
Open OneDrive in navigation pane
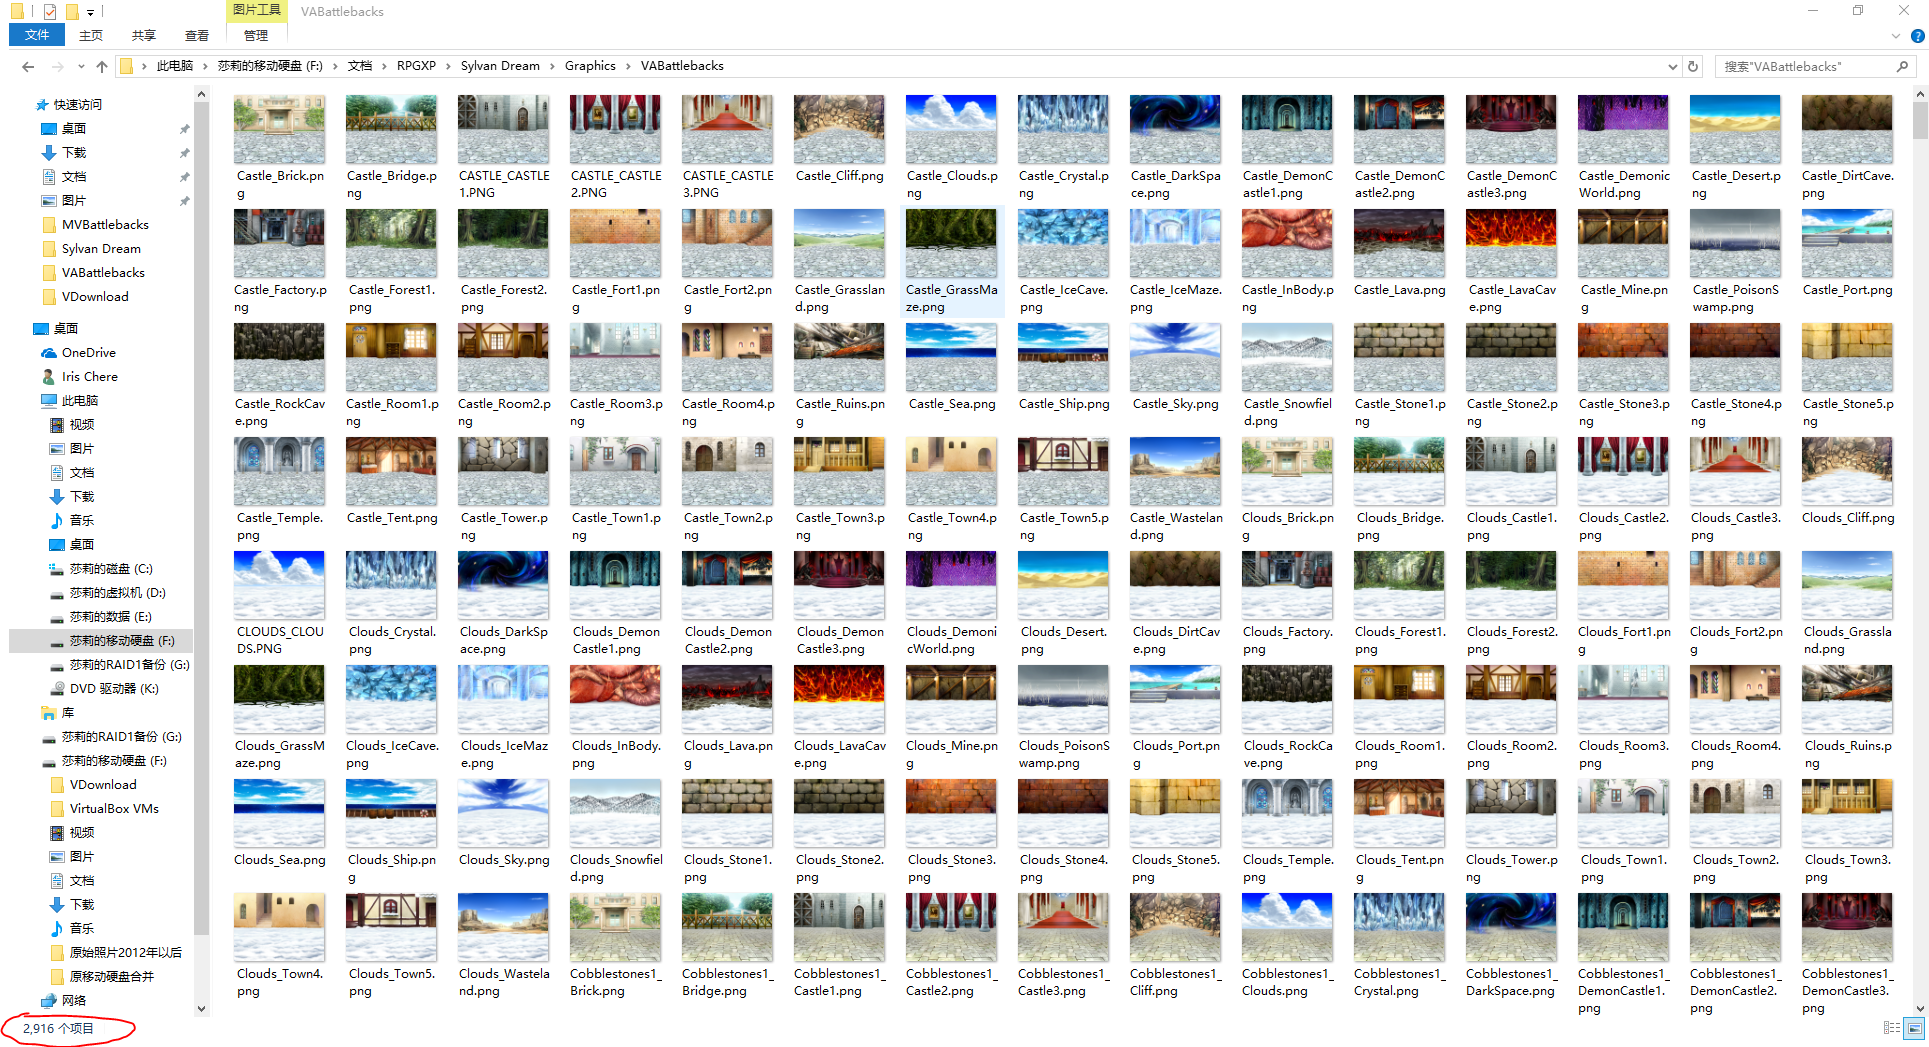[x=89, y=352]
